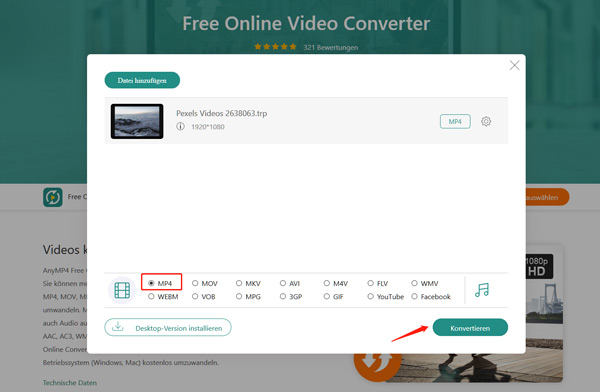Click the Datei hinzufügen button

142,80
